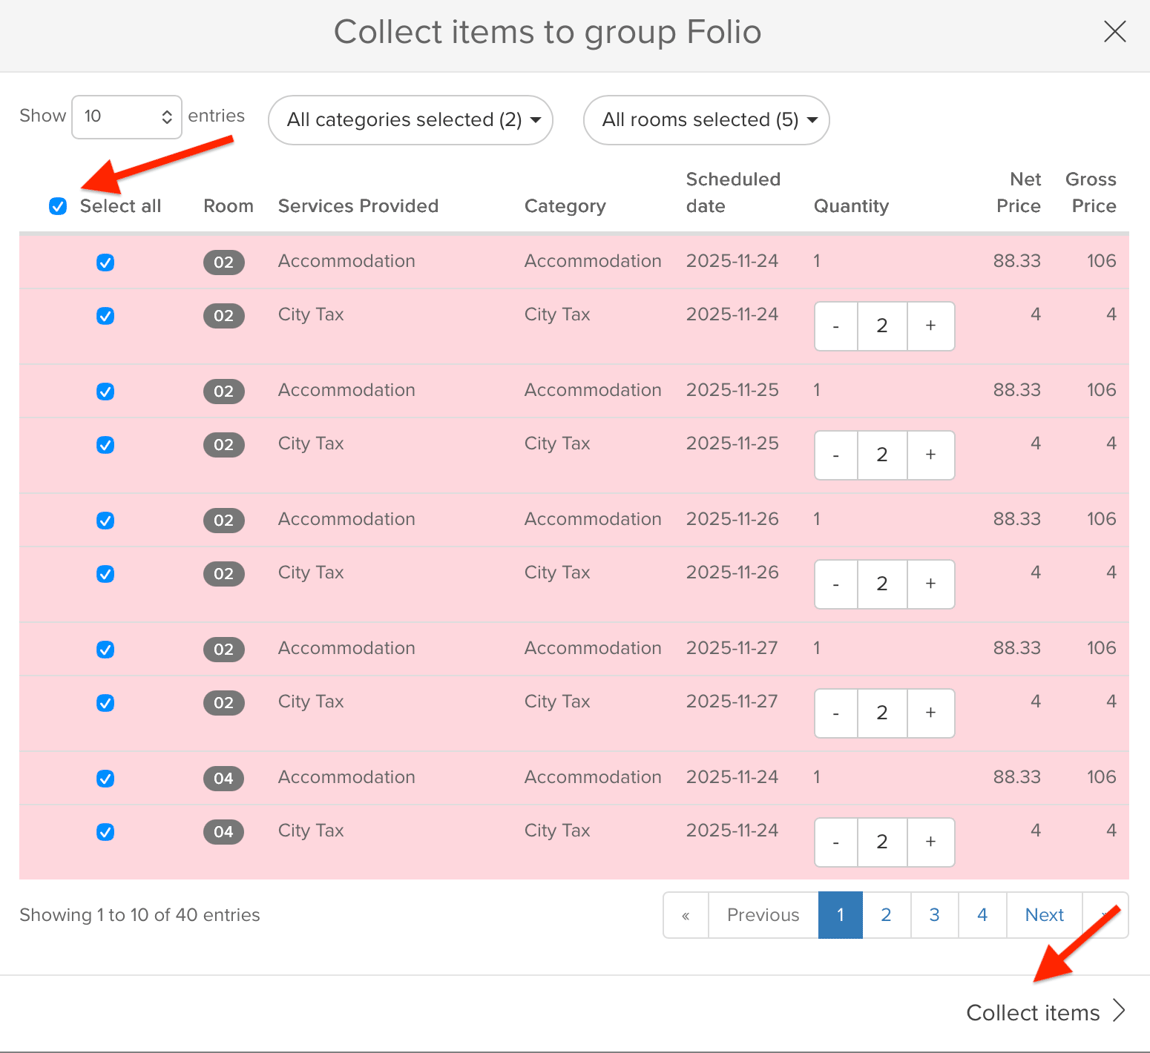Decrease City Tax quantity for room 02 2025-11-26
This screenshot has height=1053, width=1150.
(x=836, y=584)
